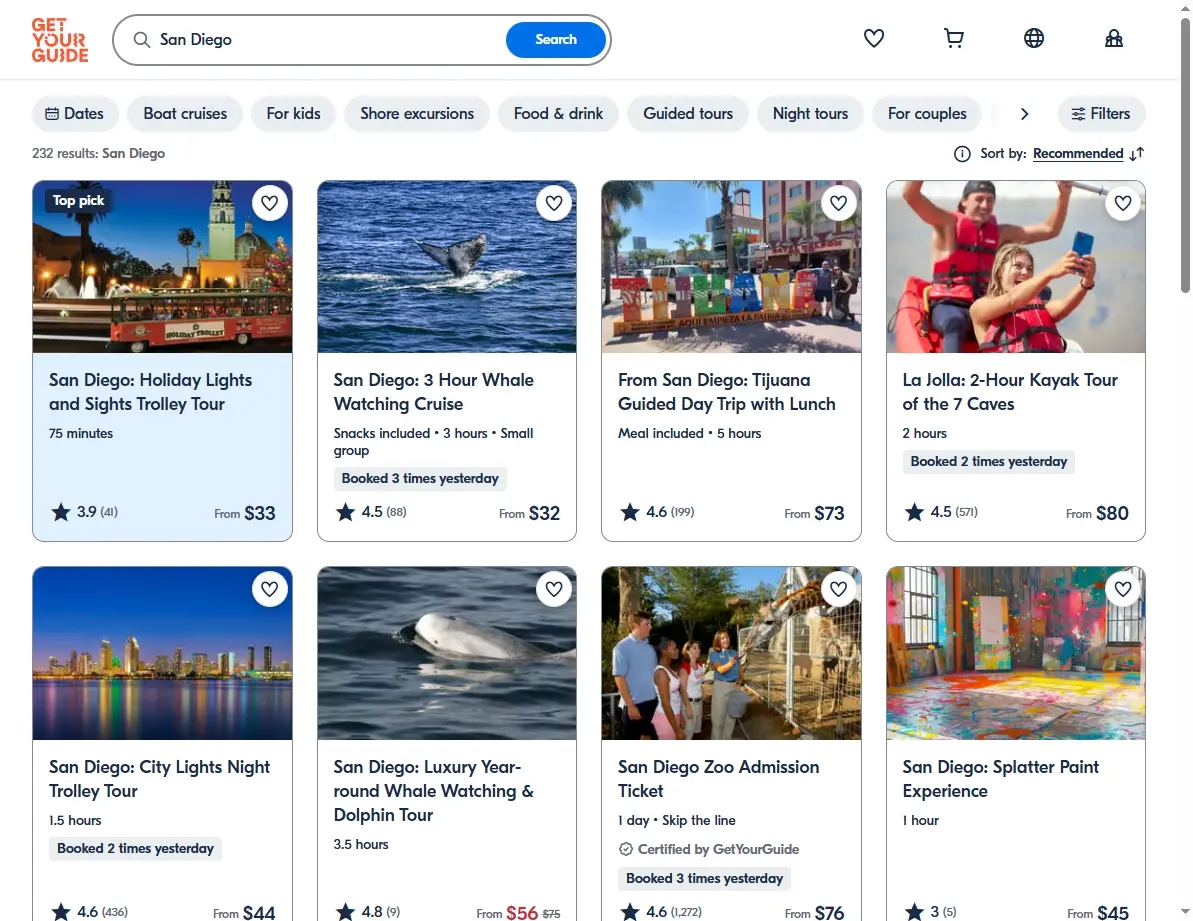Open Luxury Year-round Whale Watching title

(434, 790)
